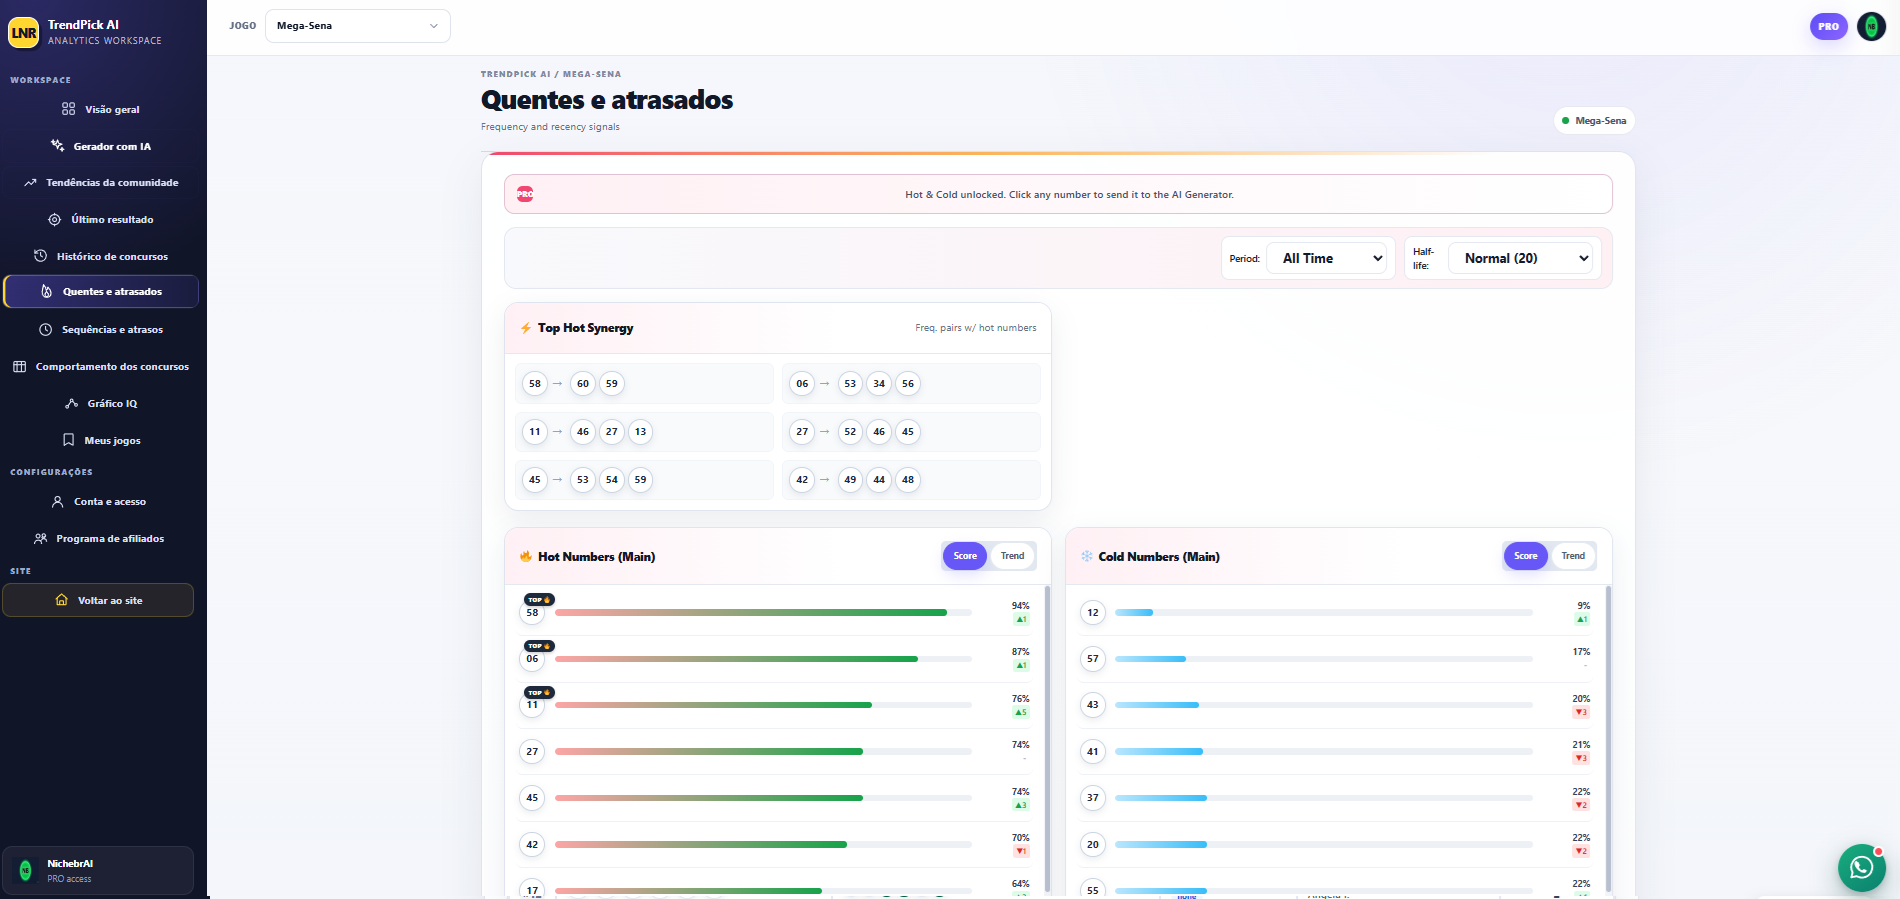
Task: Go to Gerador com IA page
Action: [x=100, y=146]
